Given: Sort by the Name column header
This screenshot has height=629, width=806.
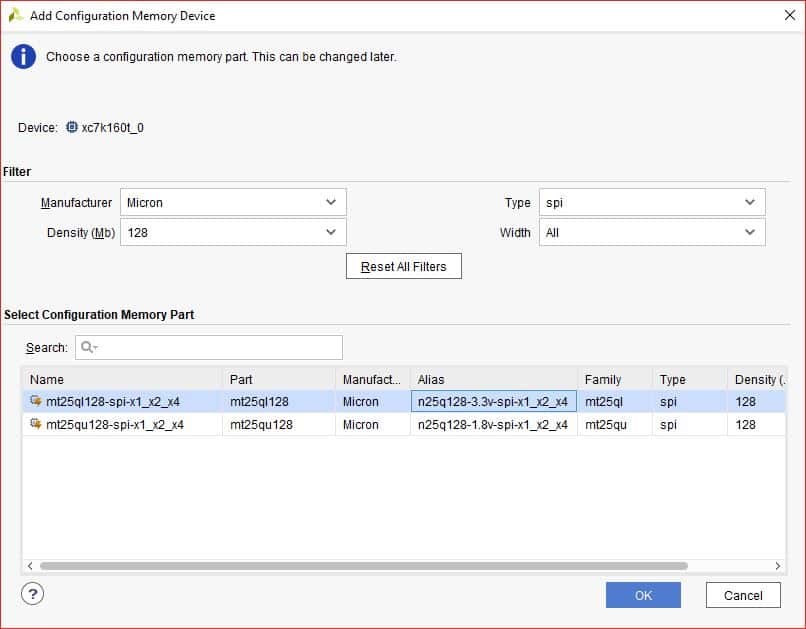Looking at the screenshot, I should tap(122, 380).
